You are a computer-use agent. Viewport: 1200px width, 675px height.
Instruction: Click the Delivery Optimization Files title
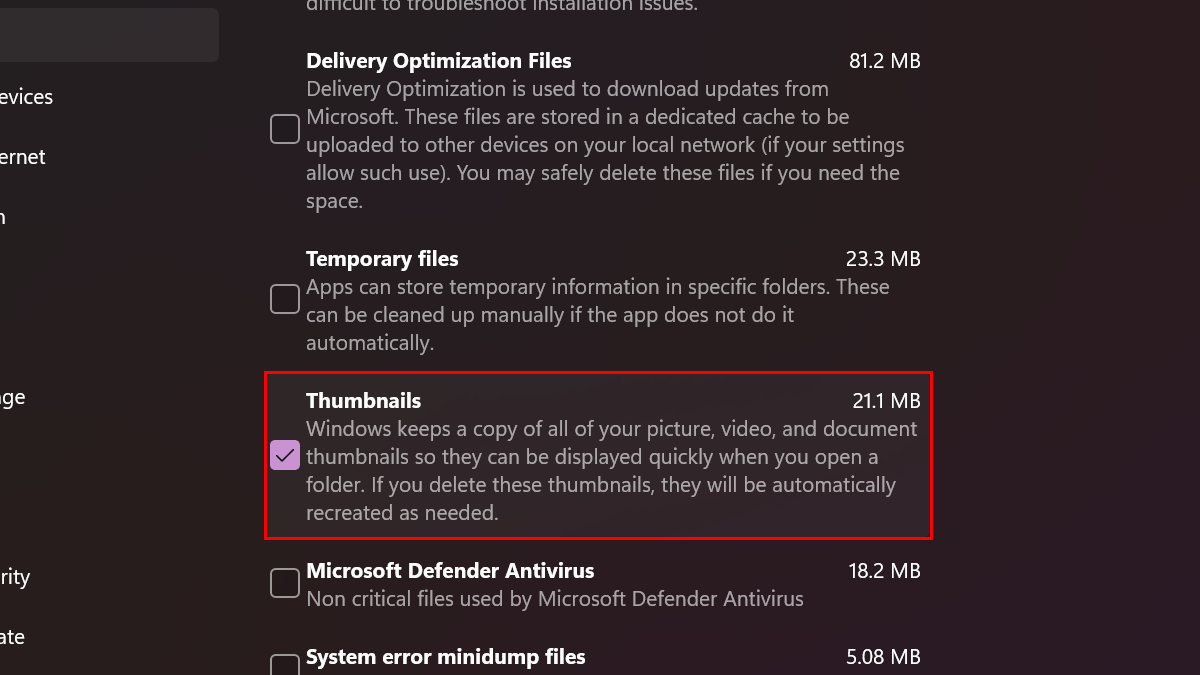click(x=438, y=61)
